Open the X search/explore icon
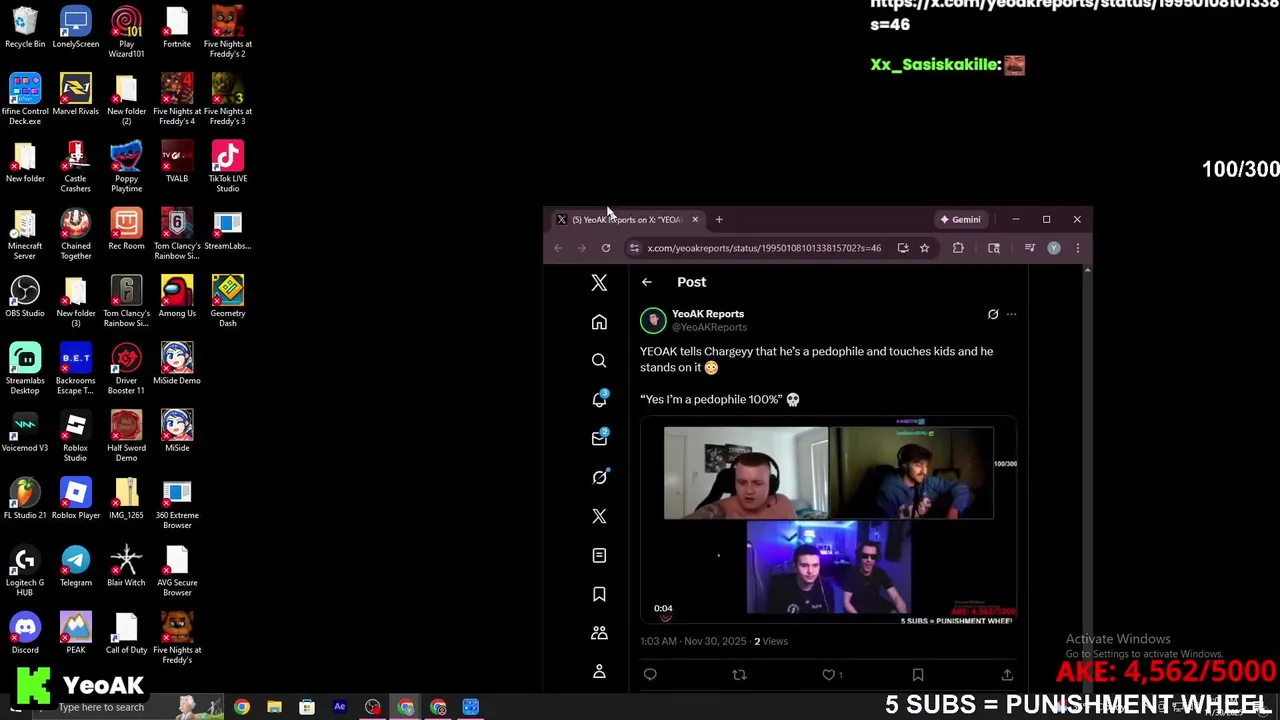 tap(599, 361)
